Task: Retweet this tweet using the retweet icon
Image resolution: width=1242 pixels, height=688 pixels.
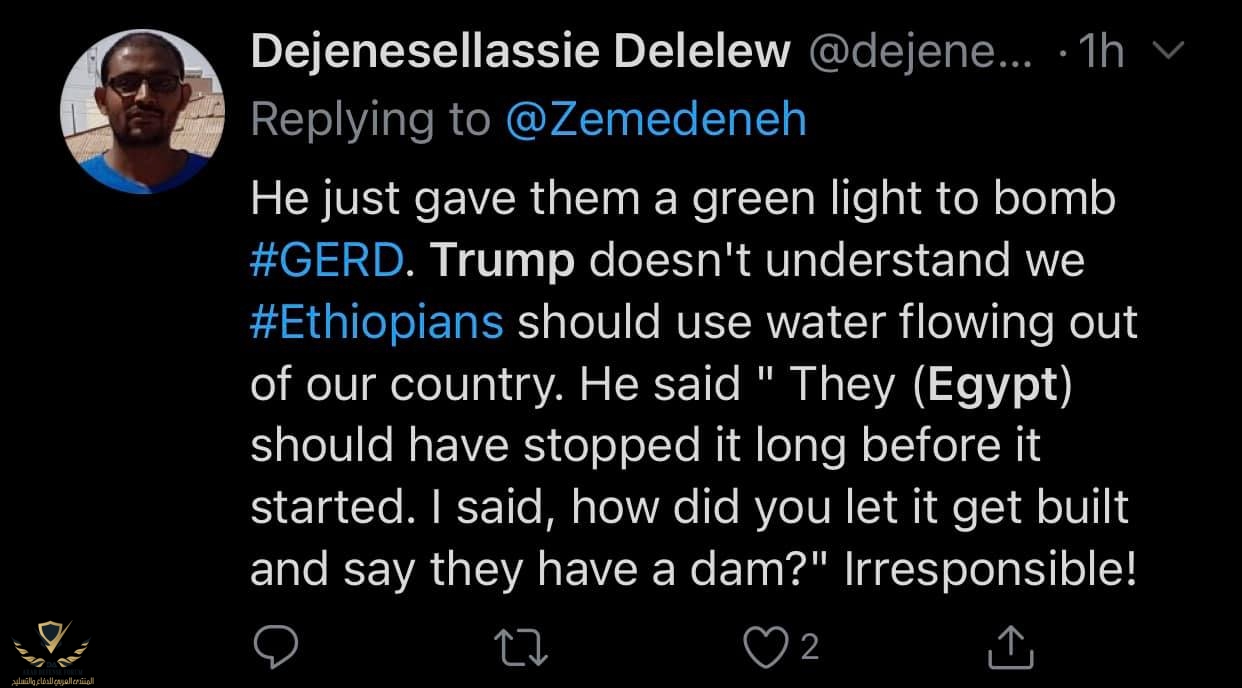Action: click(523, 647)
